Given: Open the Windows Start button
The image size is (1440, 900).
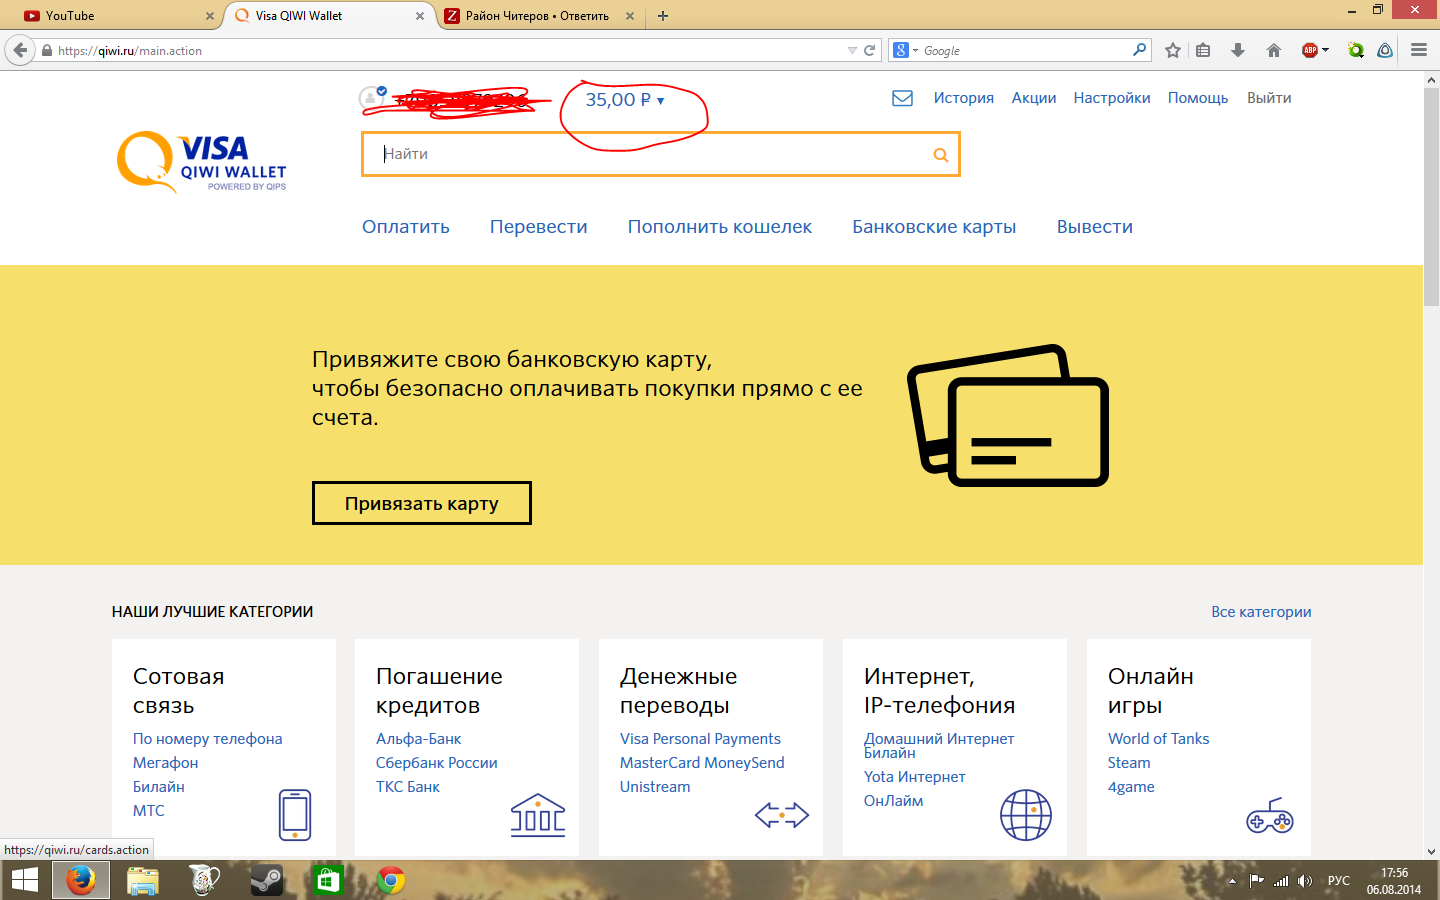Looking at the screenshot, I should [x=25, y=880].
